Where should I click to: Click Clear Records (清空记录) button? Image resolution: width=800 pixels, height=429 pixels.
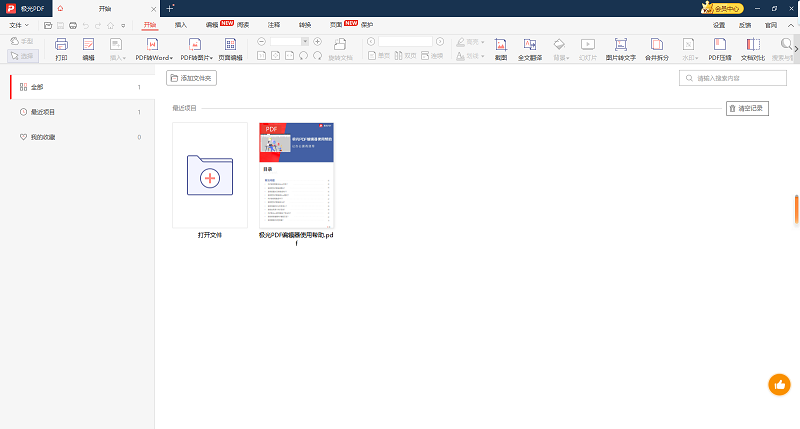[x=747, y=108]
